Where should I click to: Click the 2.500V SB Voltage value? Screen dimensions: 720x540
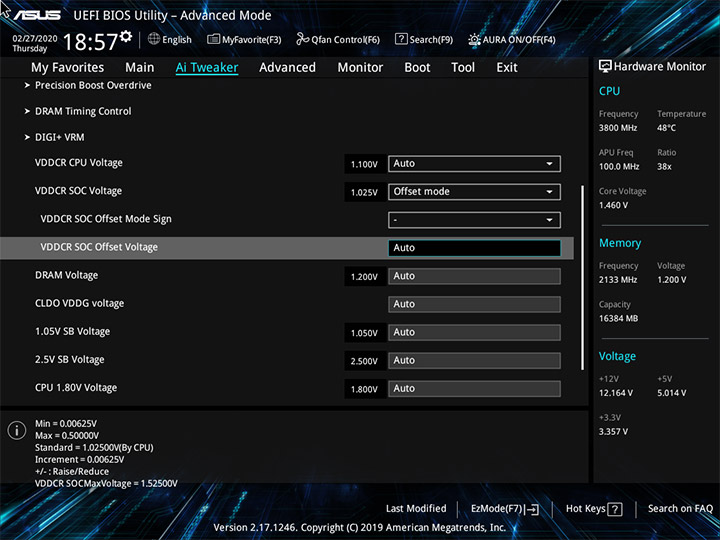point(365,361)
